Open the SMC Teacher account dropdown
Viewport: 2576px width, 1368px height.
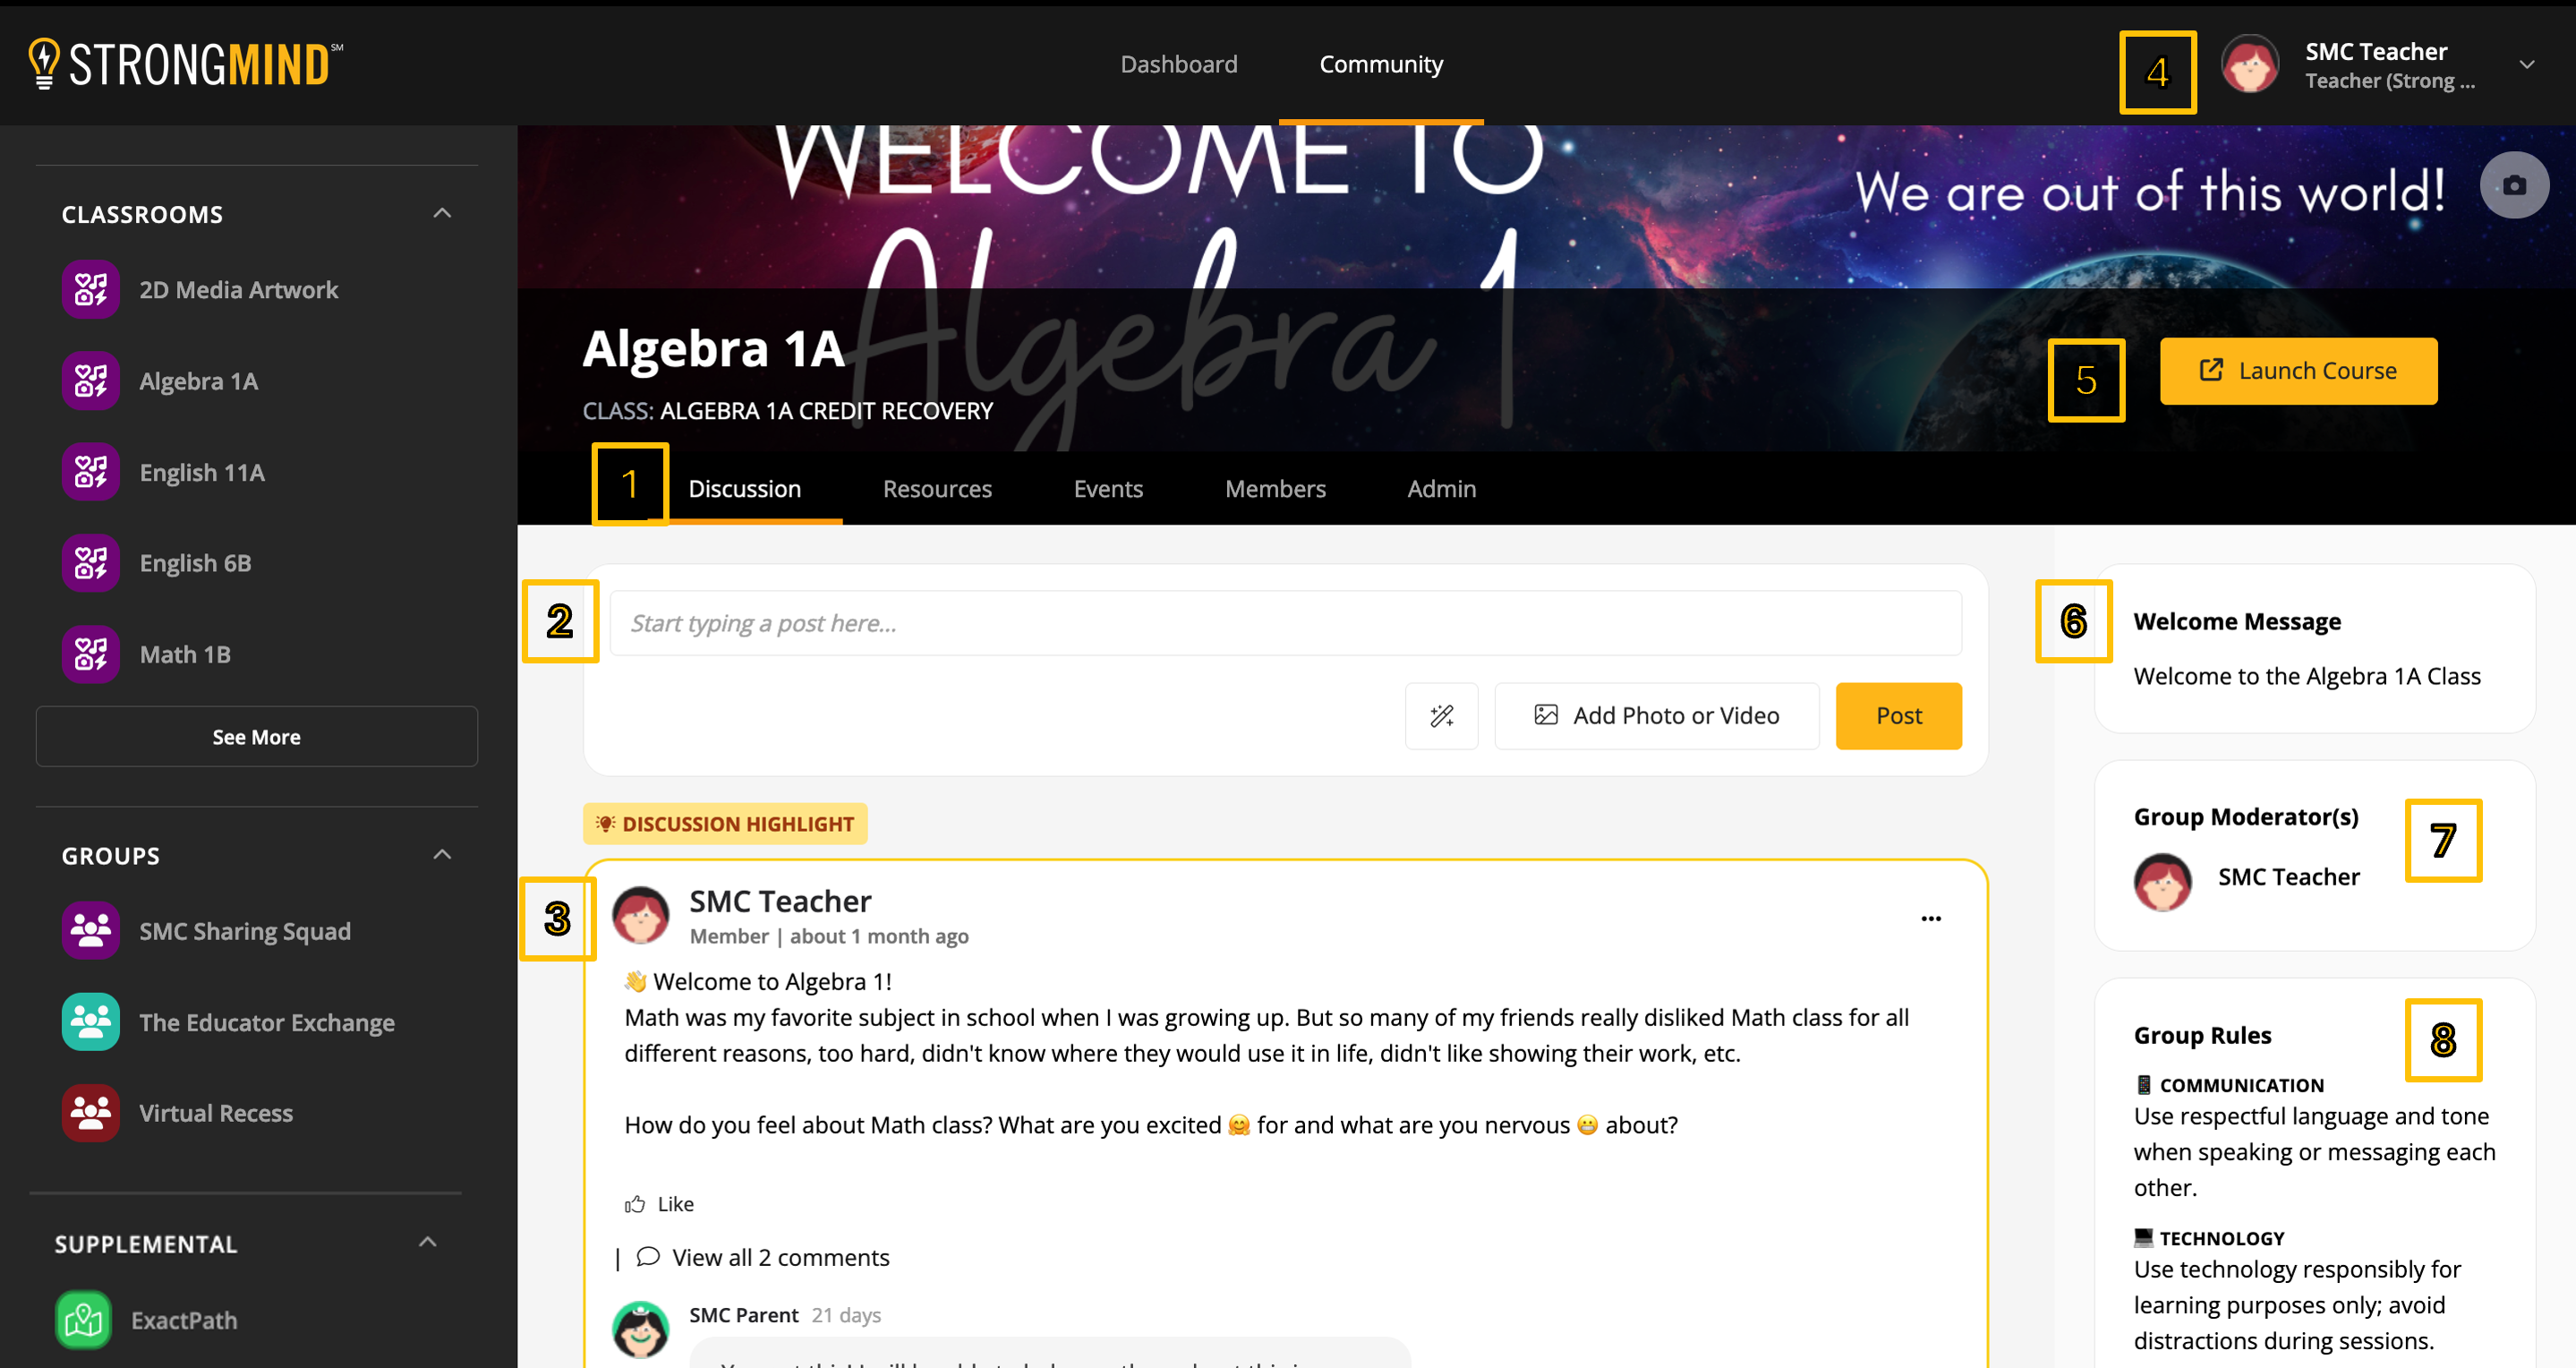coord(2527,64)
